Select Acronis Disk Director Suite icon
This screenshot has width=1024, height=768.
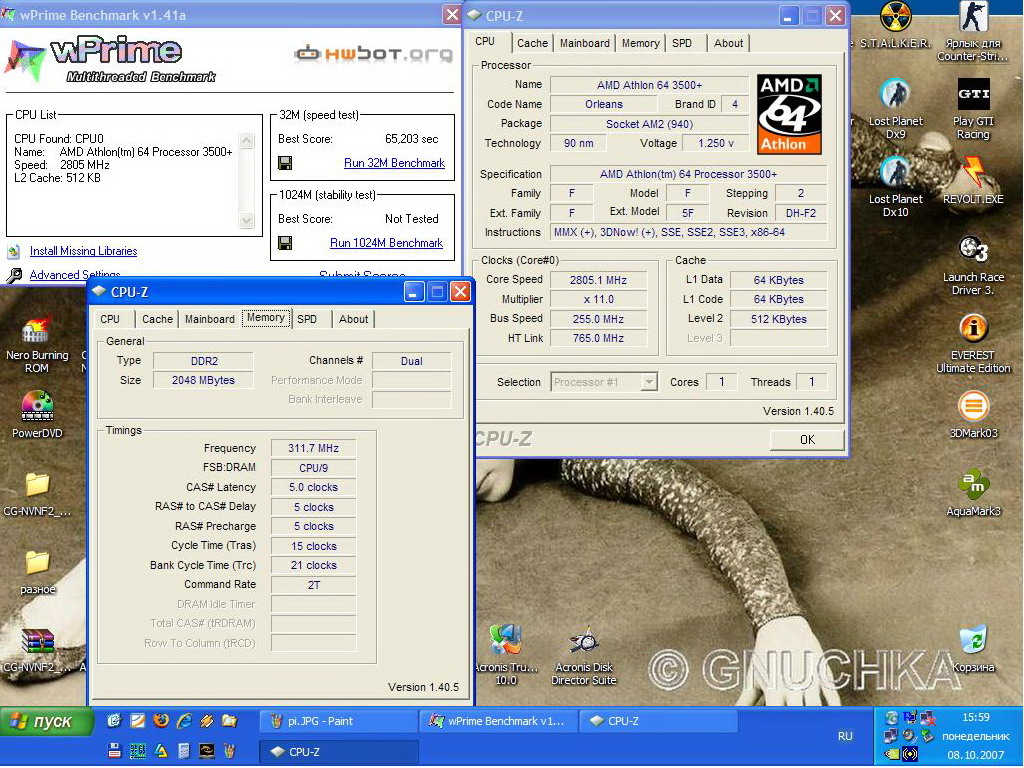click(583, 641)
